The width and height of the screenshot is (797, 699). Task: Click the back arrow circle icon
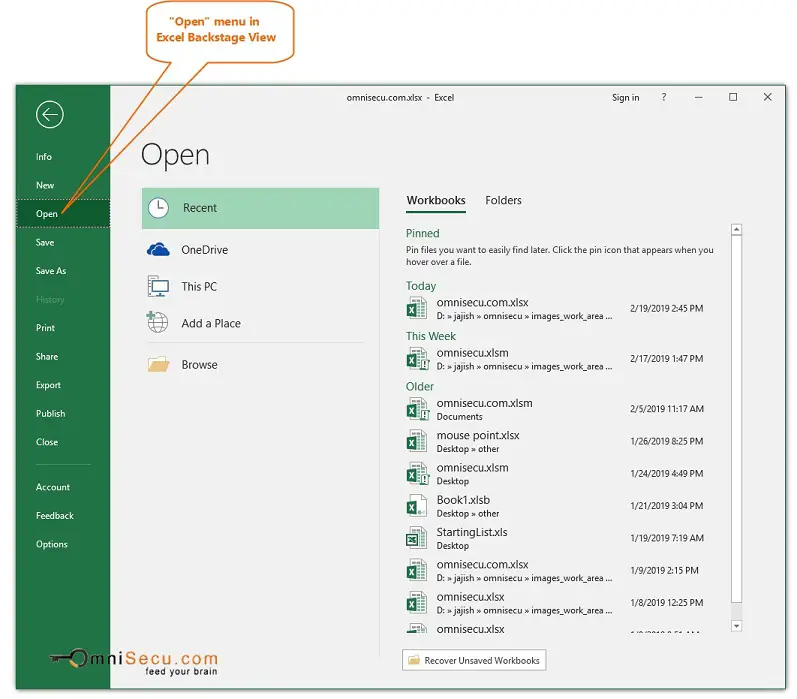pyautogui.click(x=49, y=115)
